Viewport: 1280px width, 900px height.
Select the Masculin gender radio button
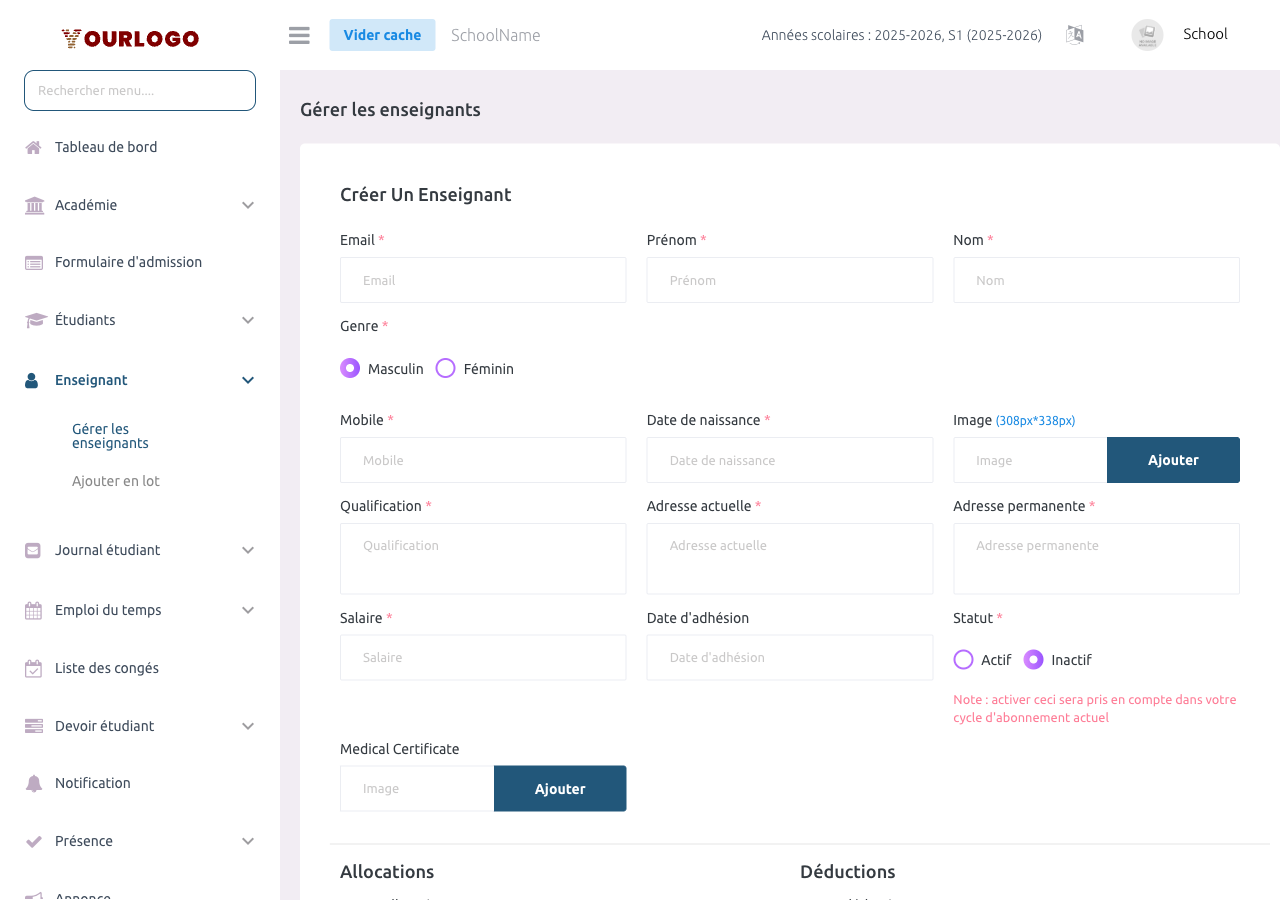pyautogui.click(x=350, y=368)
